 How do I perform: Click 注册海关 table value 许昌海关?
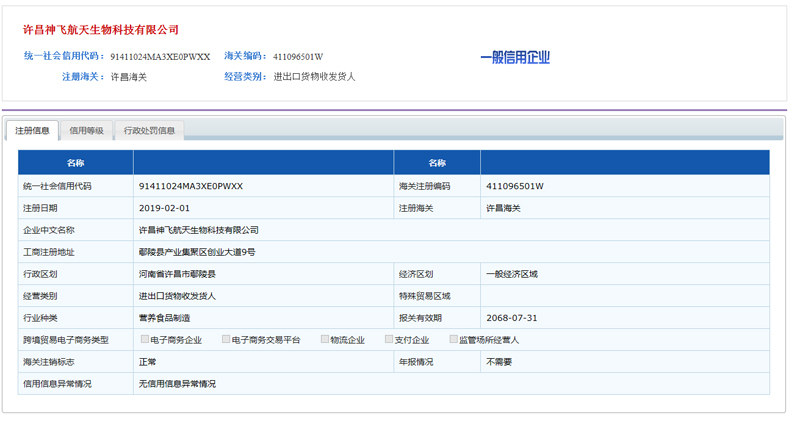click(504, 208)
